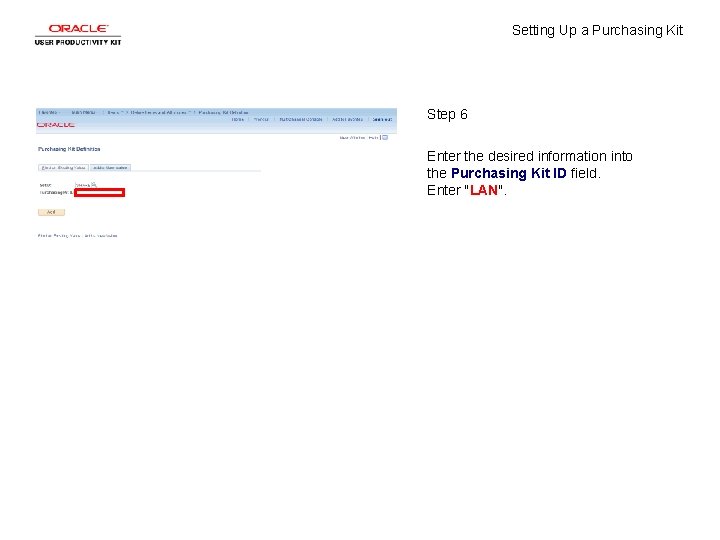Open the Worklist link

click(x=261, y=119)
